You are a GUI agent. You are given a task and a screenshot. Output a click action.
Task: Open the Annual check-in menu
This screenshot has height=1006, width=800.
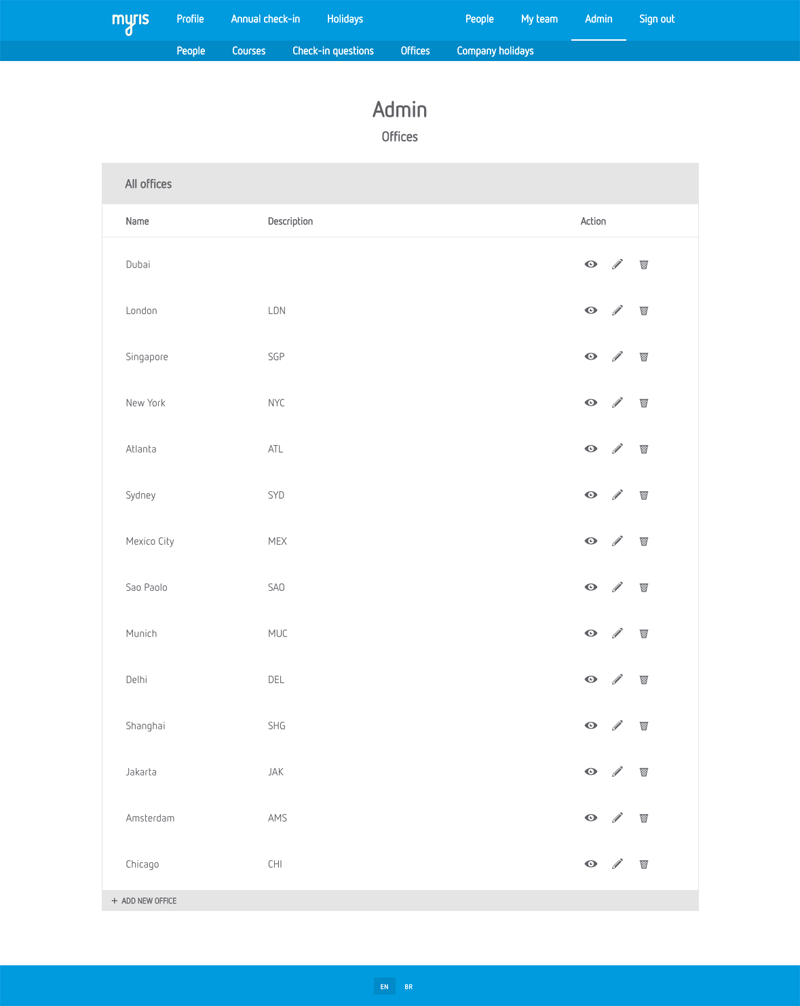pyautogui.click(x=265, y=19)
